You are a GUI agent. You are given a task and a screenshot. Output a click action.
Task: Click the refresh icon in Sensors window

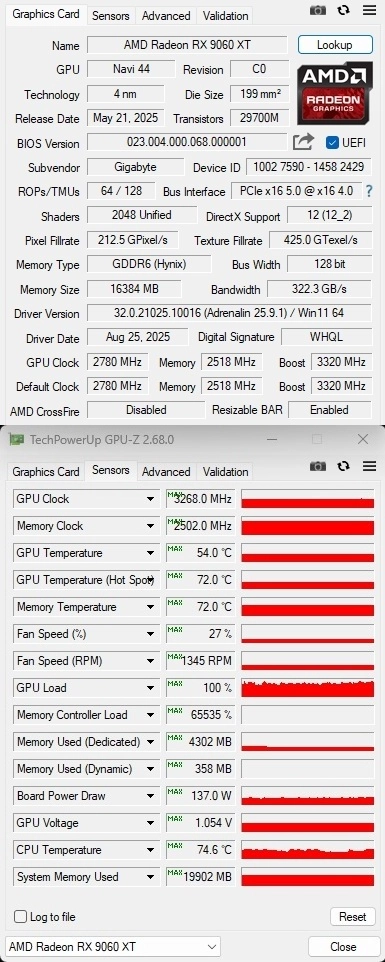pos(344,466)
